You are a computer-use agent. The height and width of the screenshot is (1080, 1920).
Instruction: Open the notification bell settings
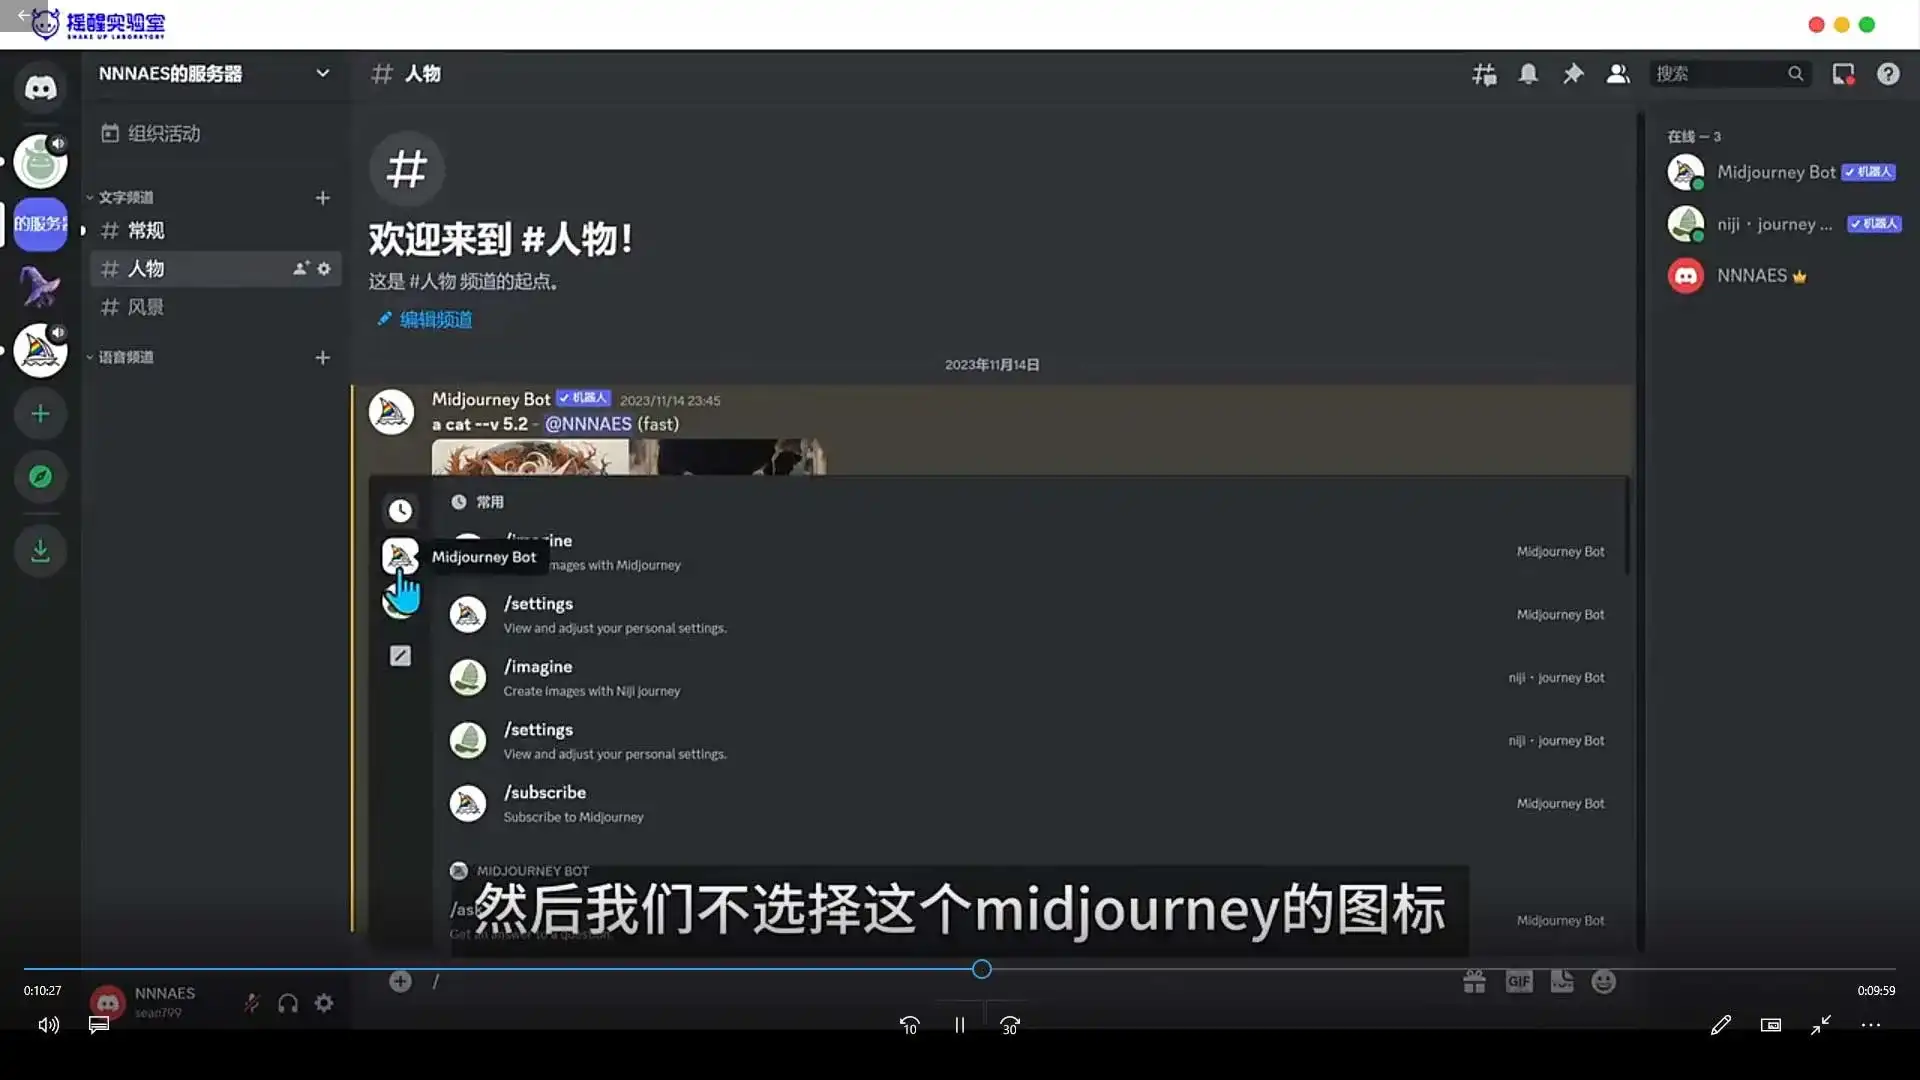point(1529,74)
